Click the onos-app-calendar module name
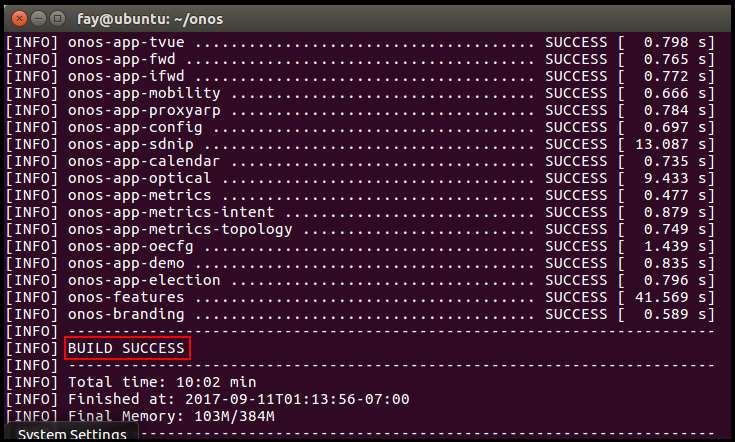Viewport: 735px width, 442px height. click(143, 161)
